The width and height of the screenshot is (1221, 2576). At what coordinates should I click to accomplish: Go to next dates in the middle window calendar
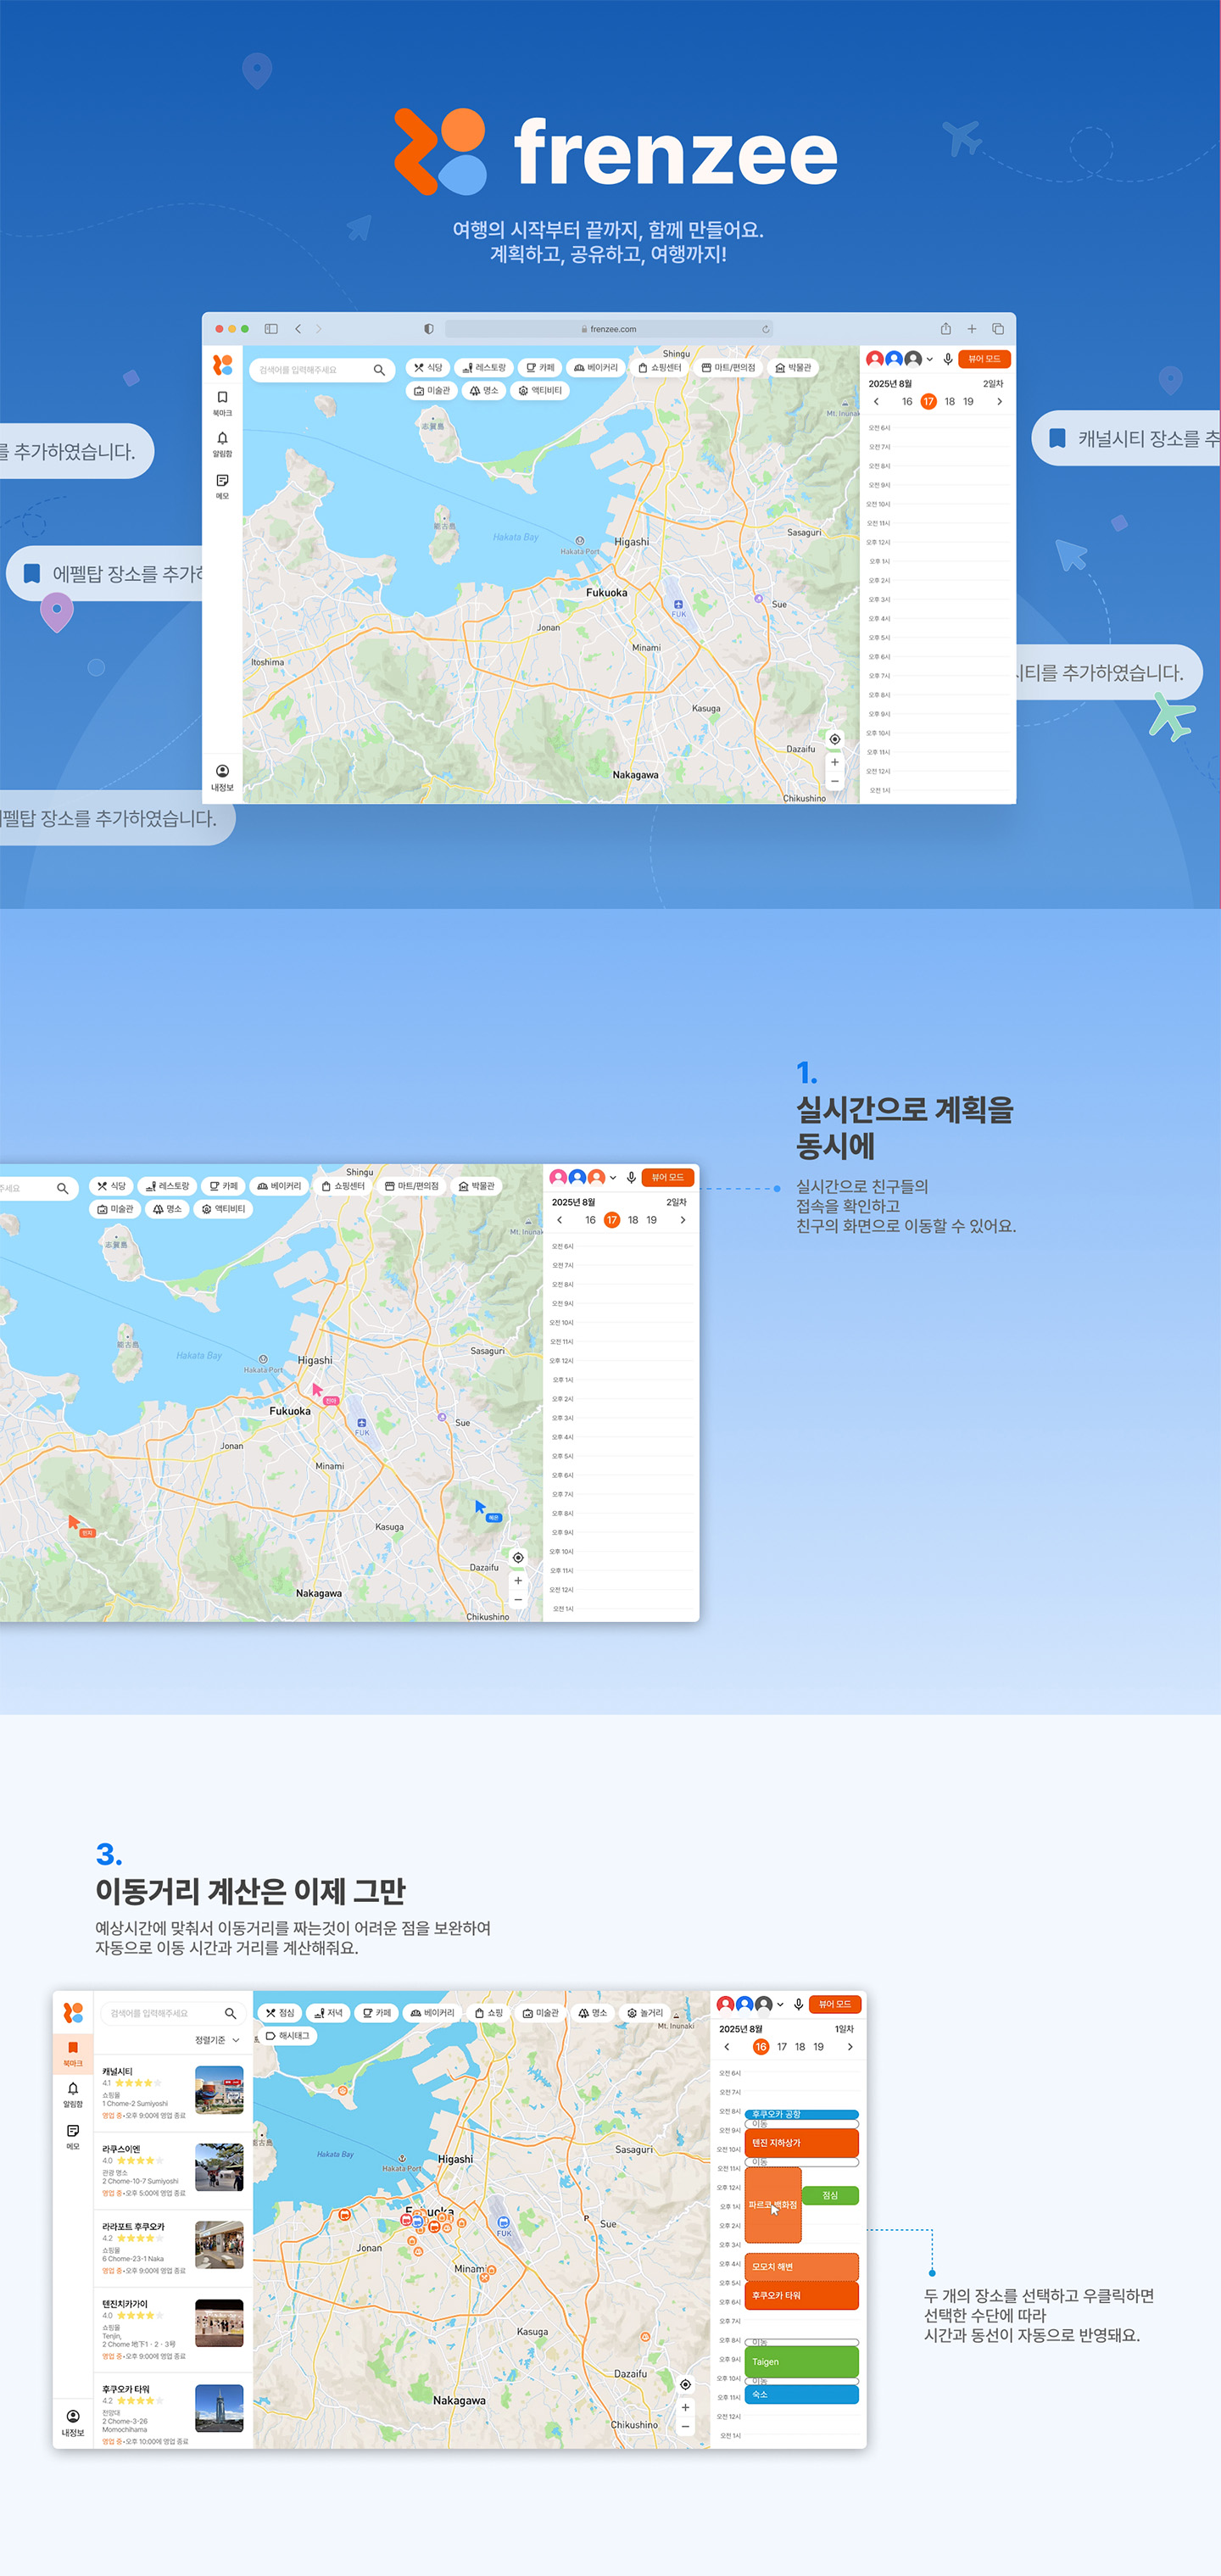683,1220
